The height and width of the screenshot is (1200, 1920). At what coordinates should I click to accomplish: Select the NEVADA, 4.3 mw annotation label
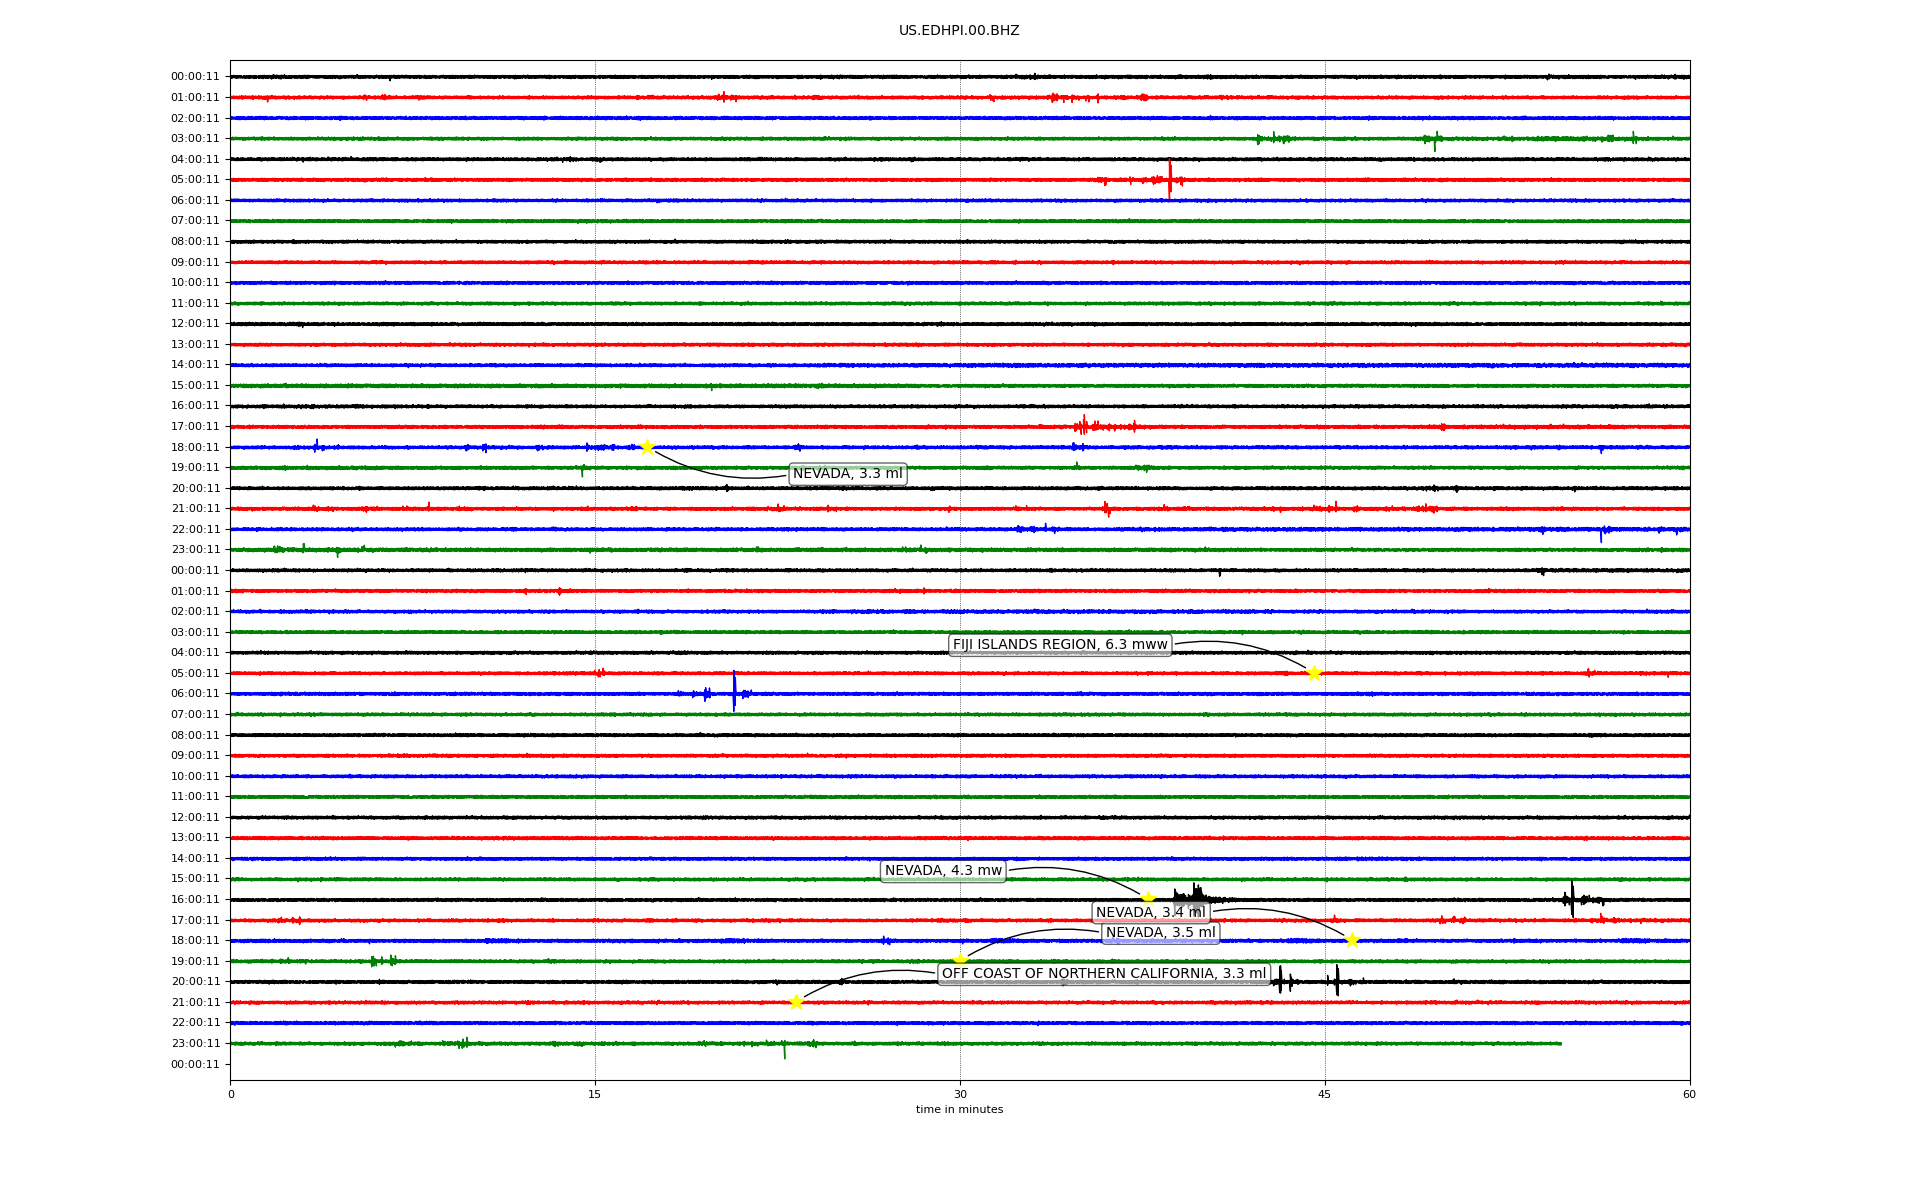click(x=943, y=871)
